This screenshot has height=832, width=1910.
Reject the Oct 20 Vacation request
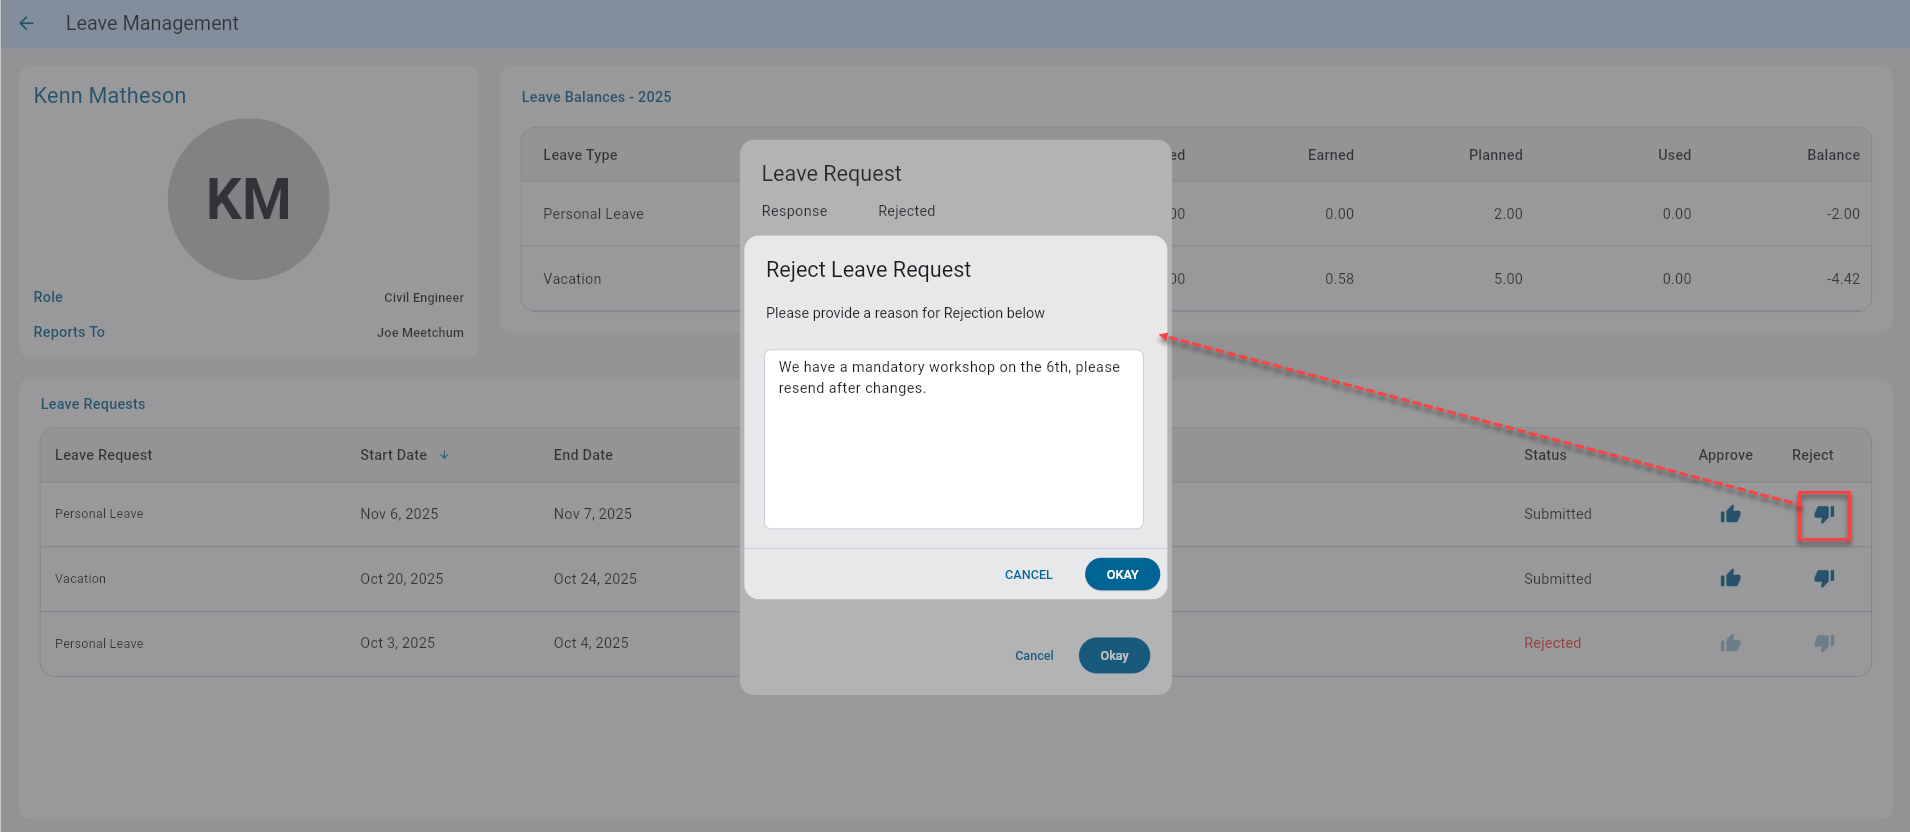[1824, 578]
